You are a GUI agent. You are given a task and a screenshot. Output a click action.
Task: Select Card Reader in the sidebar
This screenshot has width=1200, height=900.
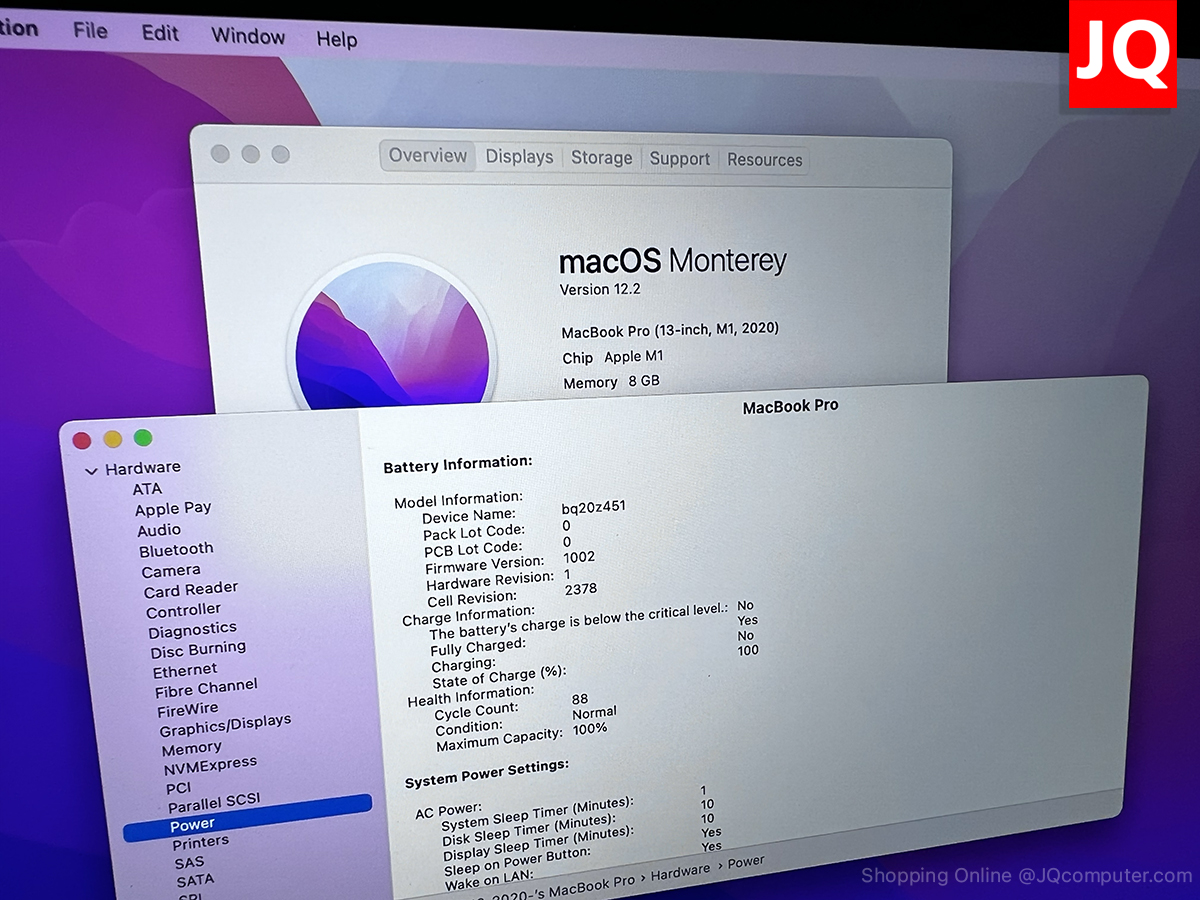coord(191,590)
